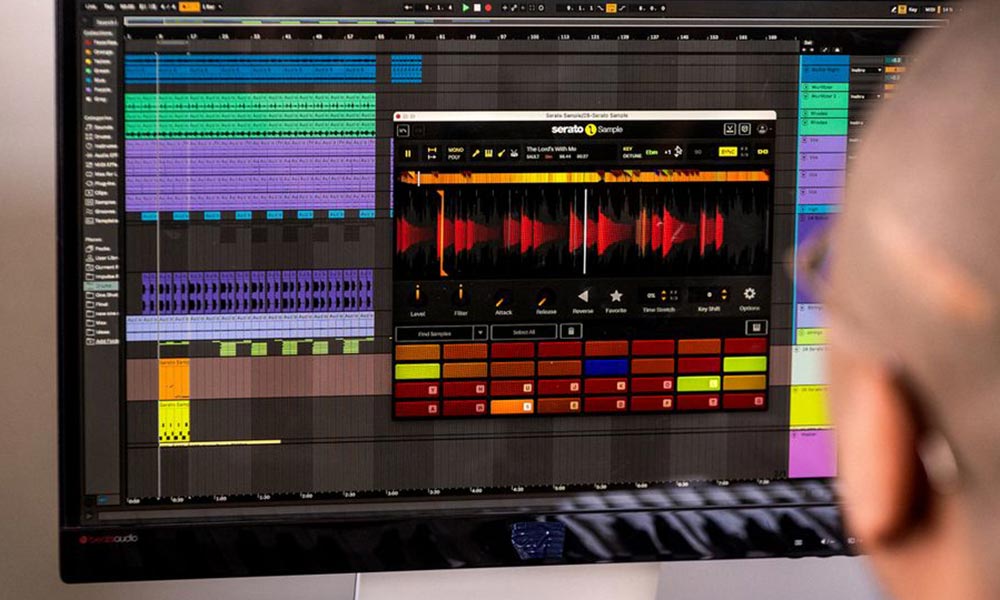Open the Find Samples dropdown arrow
The height and width of the screenshot is (600, 1000).
point(479,330)
